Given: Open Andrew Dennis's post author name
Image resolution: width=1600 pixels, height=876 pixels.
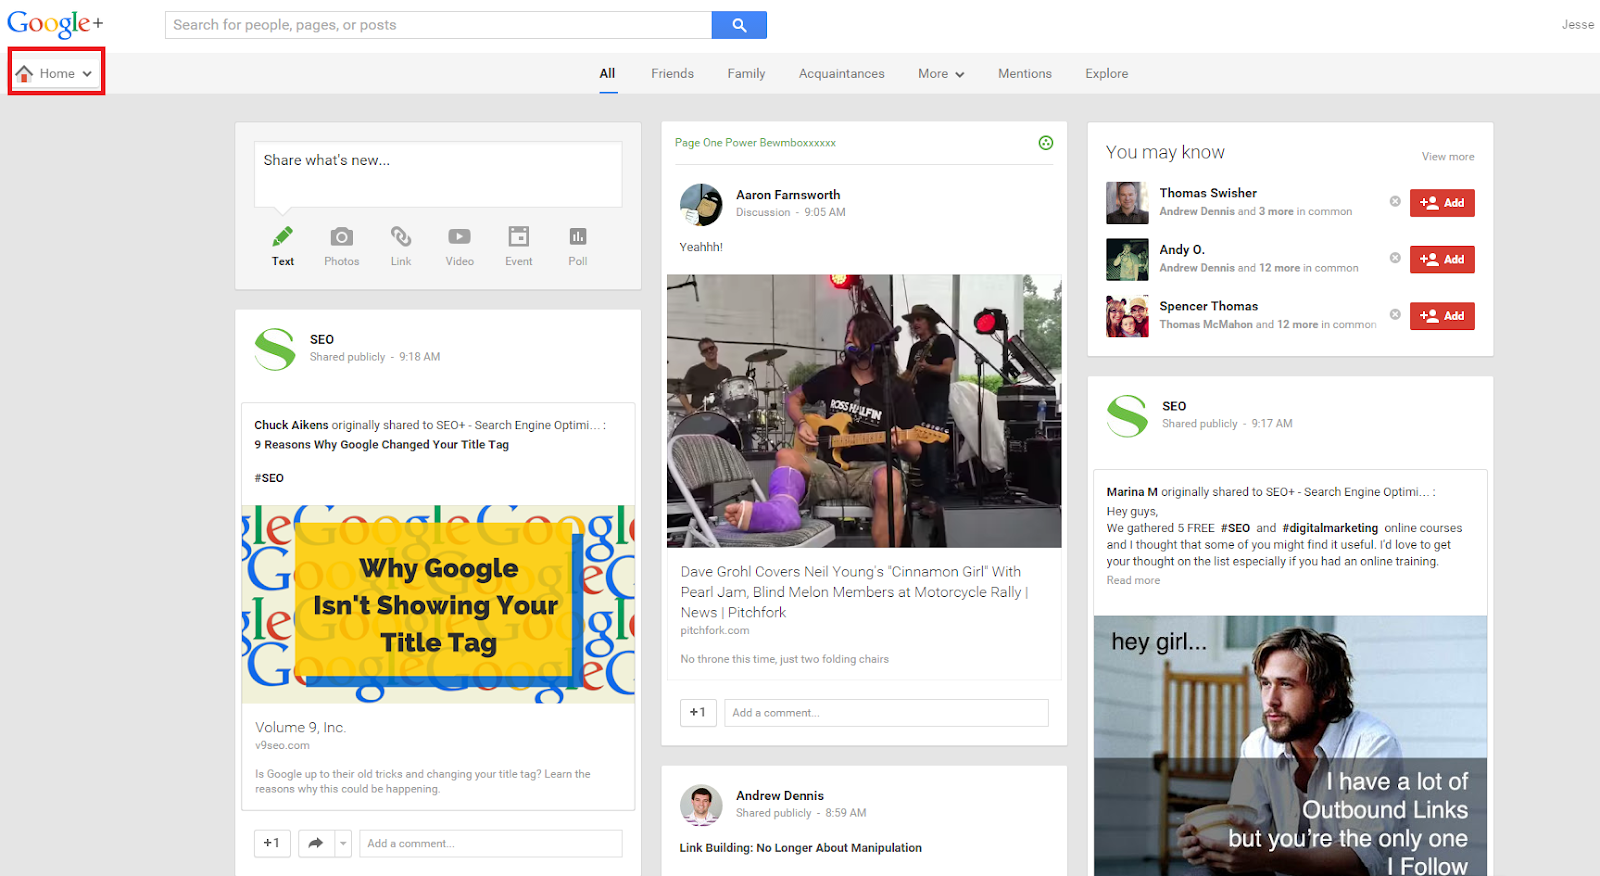Looking at the screenshot, I should click(x=780, y=796).
